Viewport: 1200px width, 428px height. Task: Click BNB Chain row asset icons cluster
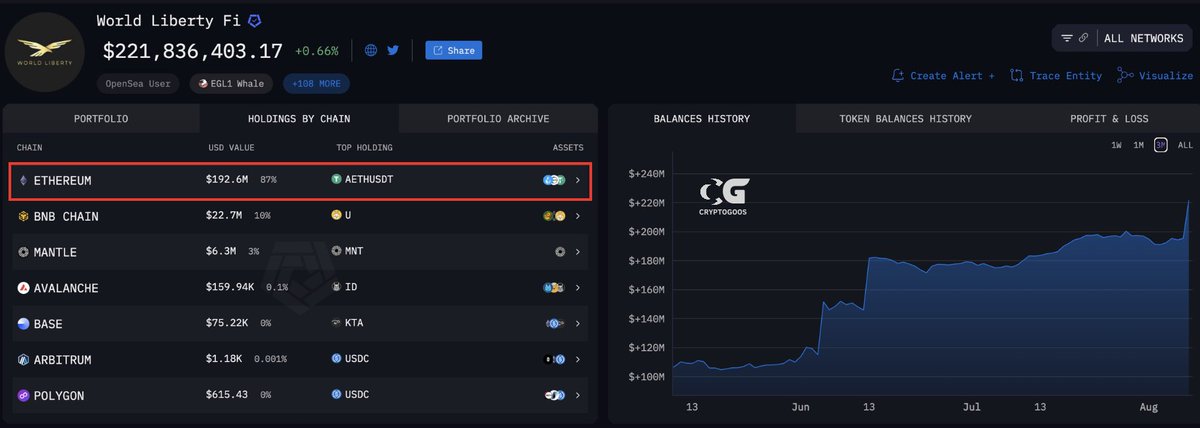click(554, 216)
